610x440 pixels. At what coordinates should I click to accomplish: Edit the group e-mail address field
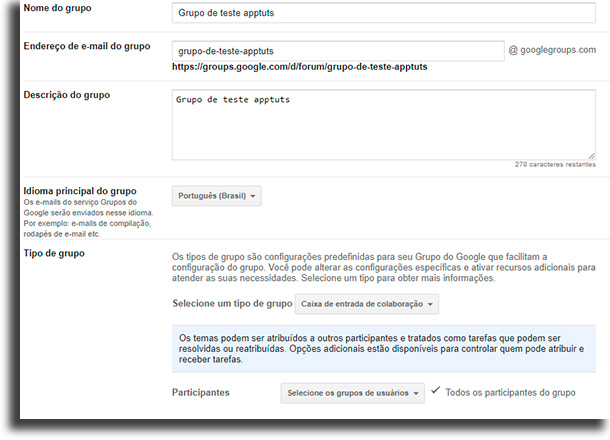pos(338,51)
